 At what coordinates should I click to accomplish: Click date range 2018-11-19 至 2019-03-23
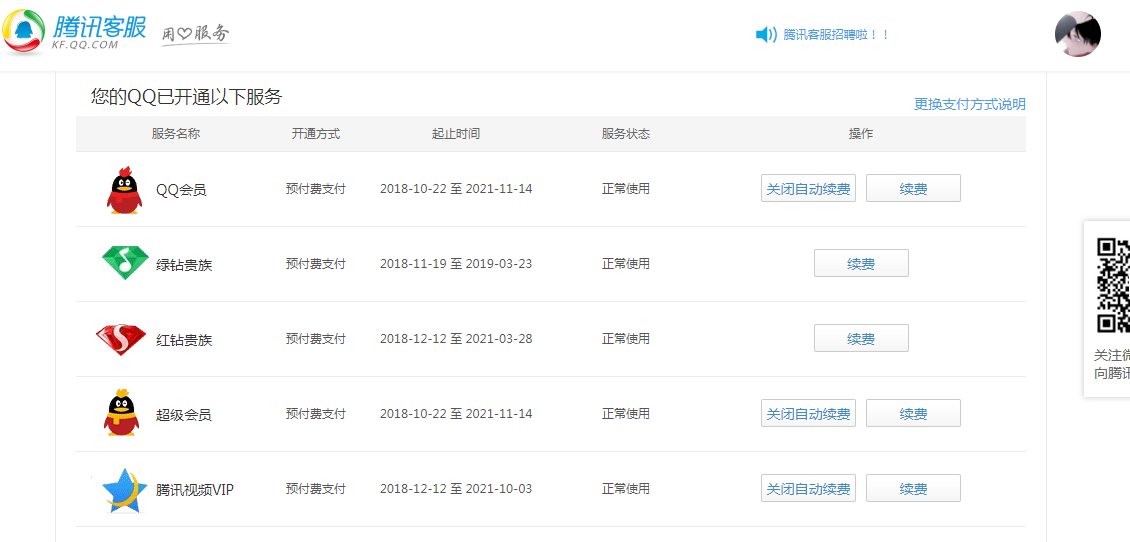point(456,264)
